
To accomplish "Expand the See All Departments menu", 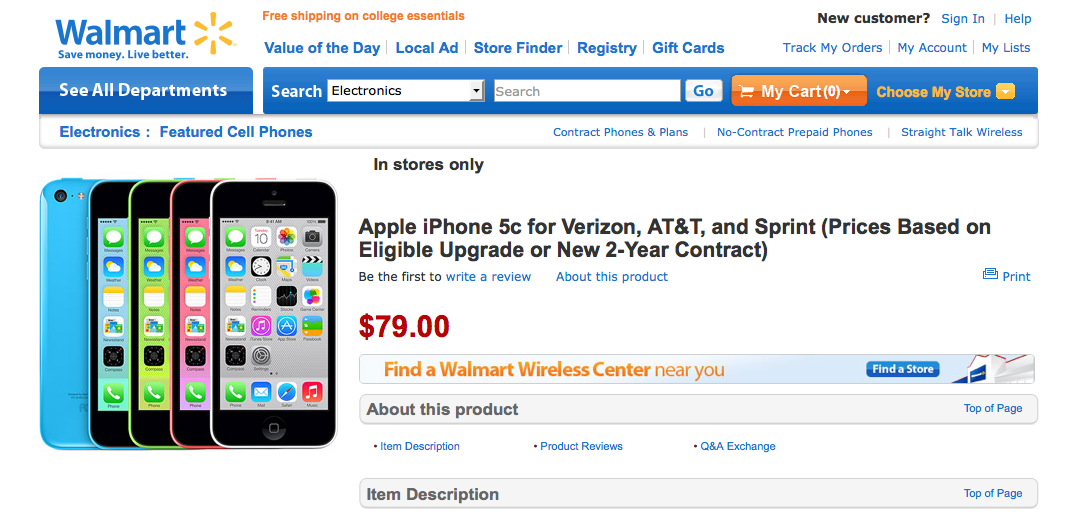I will click(x=145, y=90).
